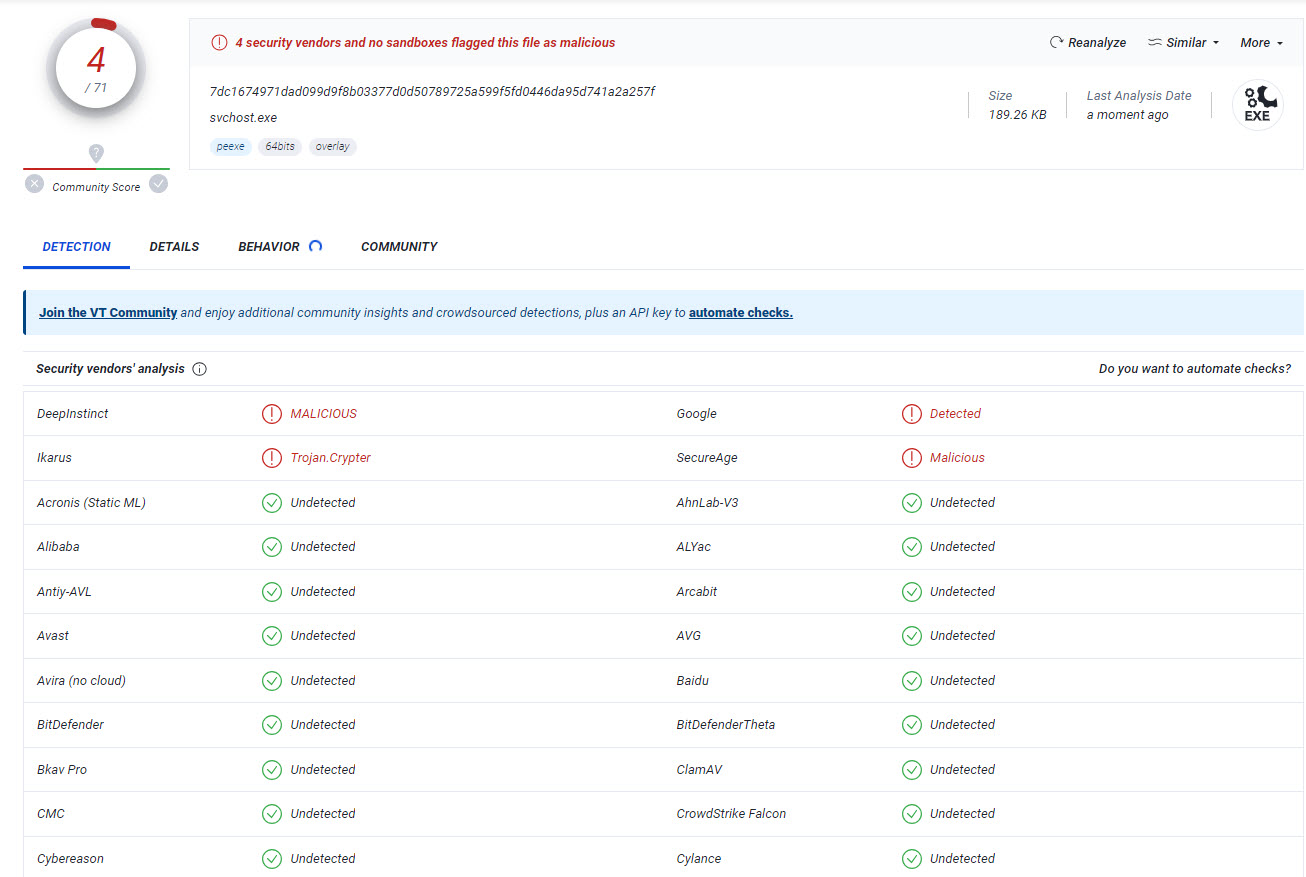
Task: Click the AhnLab-V3 undetected check icon
Action: pyautogui.click(x=911, y=503)
